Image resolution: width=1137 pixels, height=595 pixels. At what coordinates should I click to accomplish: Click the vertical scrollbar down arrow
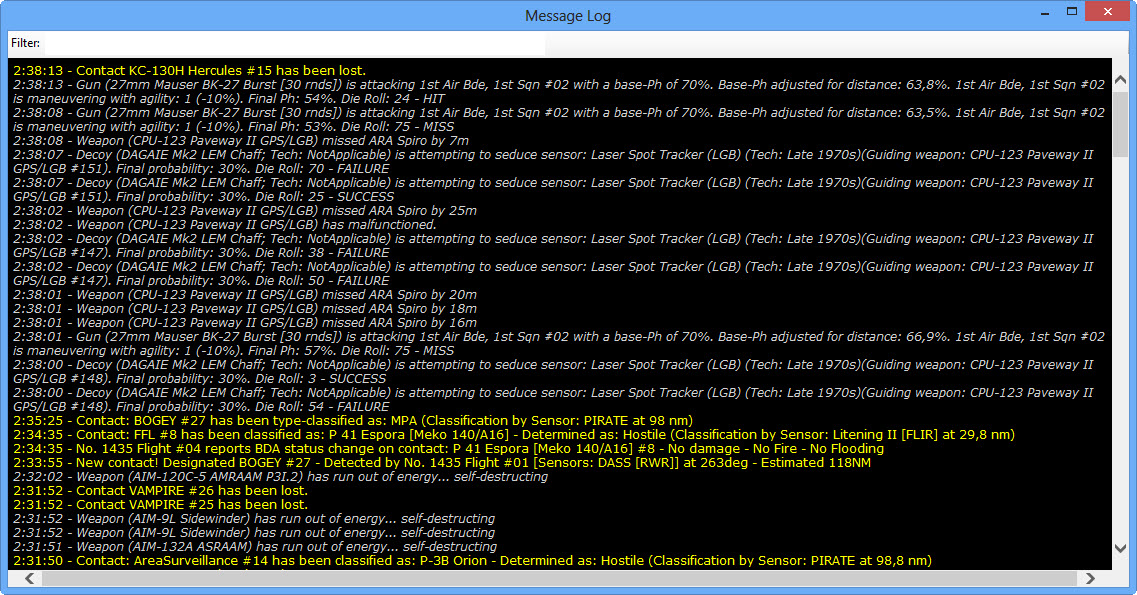1120,549
